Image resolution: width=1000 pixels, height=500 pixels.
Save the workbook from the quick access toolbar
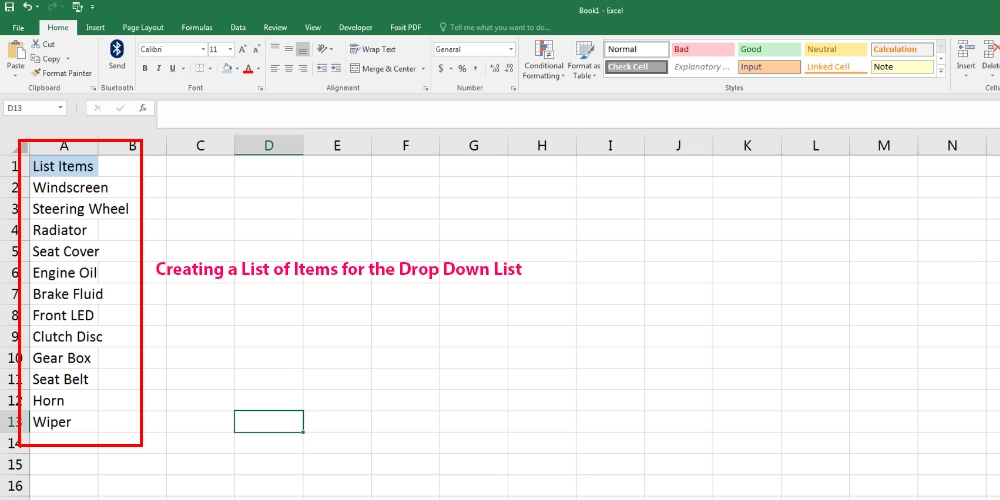pyautogui.click(x=9, y=7)
